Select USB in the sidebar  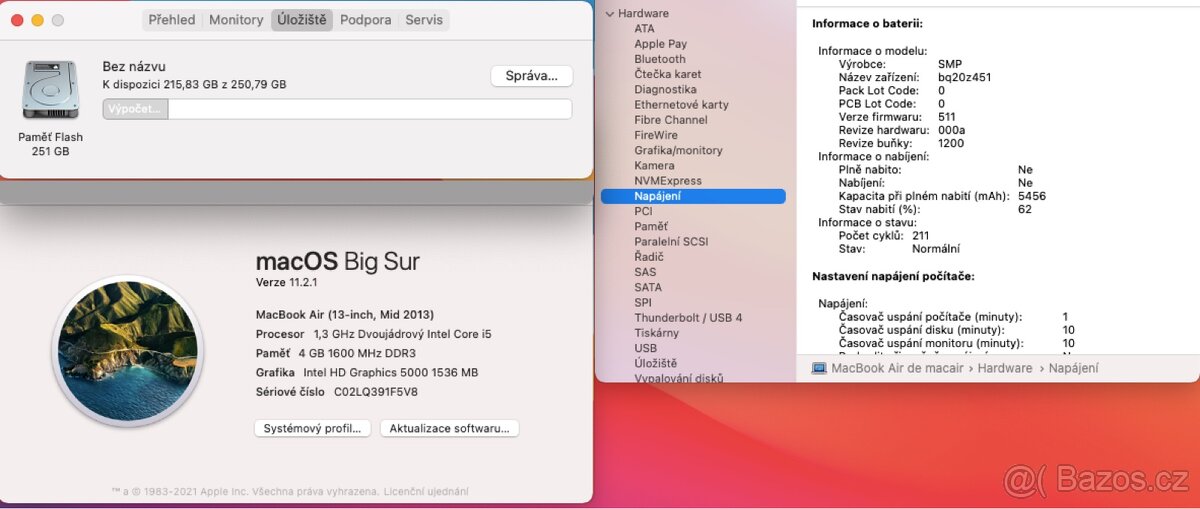[x=645, y=348]
